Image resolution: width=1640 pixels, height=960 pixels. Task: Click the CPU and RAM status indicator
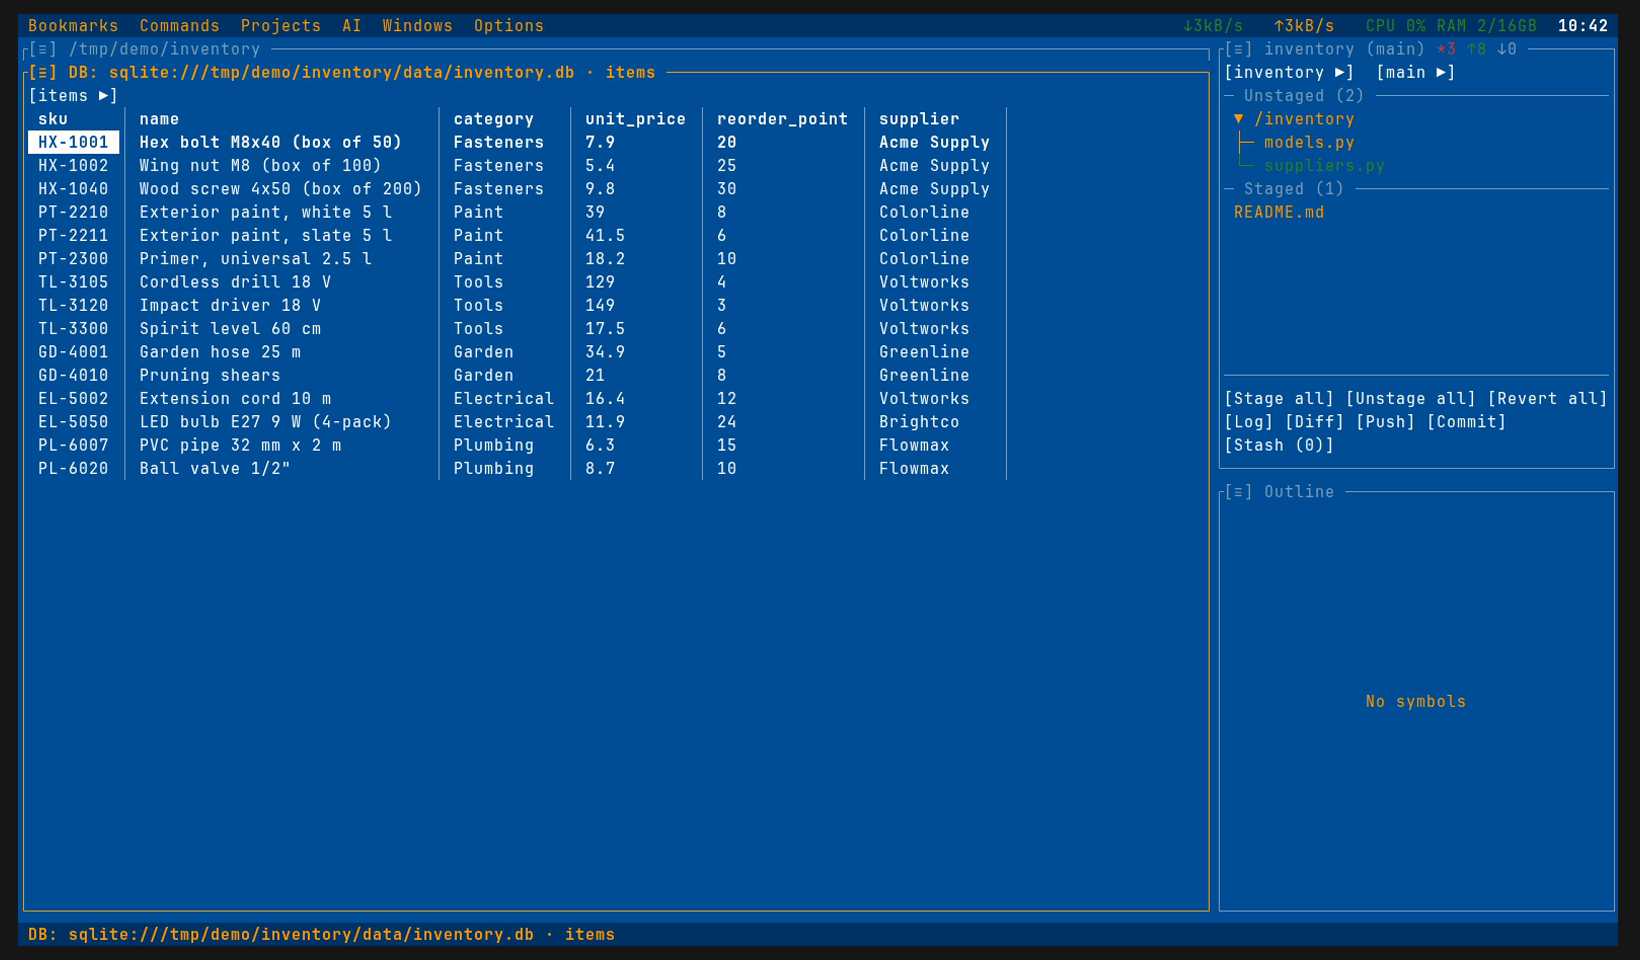(x=1451, y=26)
